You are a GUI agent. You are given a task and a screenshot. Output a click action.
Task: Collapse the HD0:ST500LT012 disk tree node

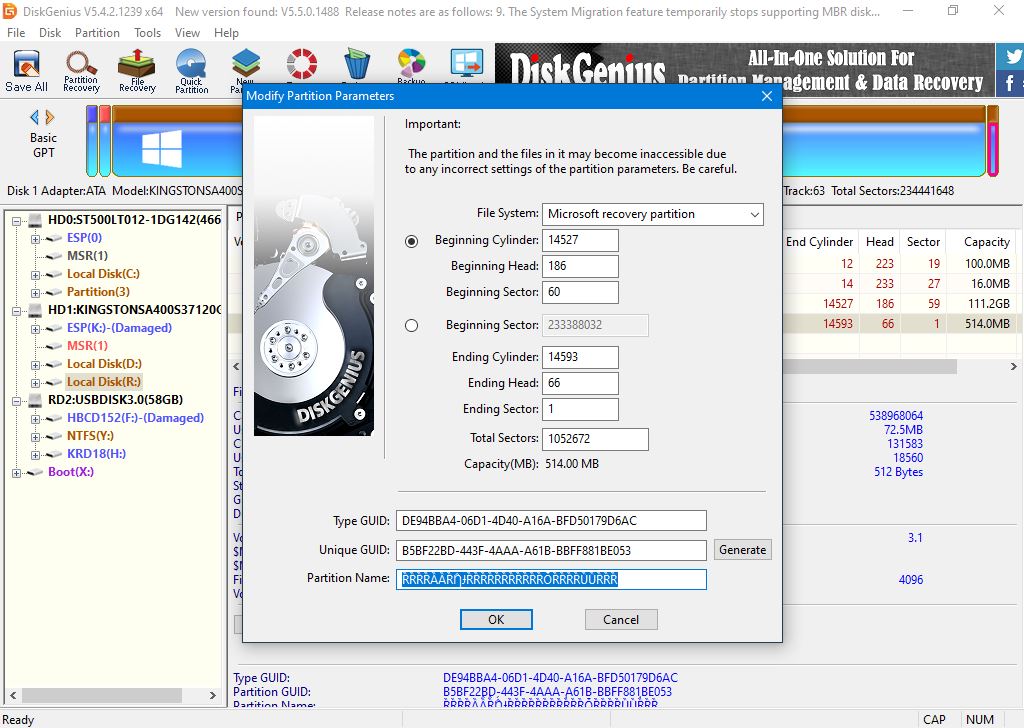point(17,220)
